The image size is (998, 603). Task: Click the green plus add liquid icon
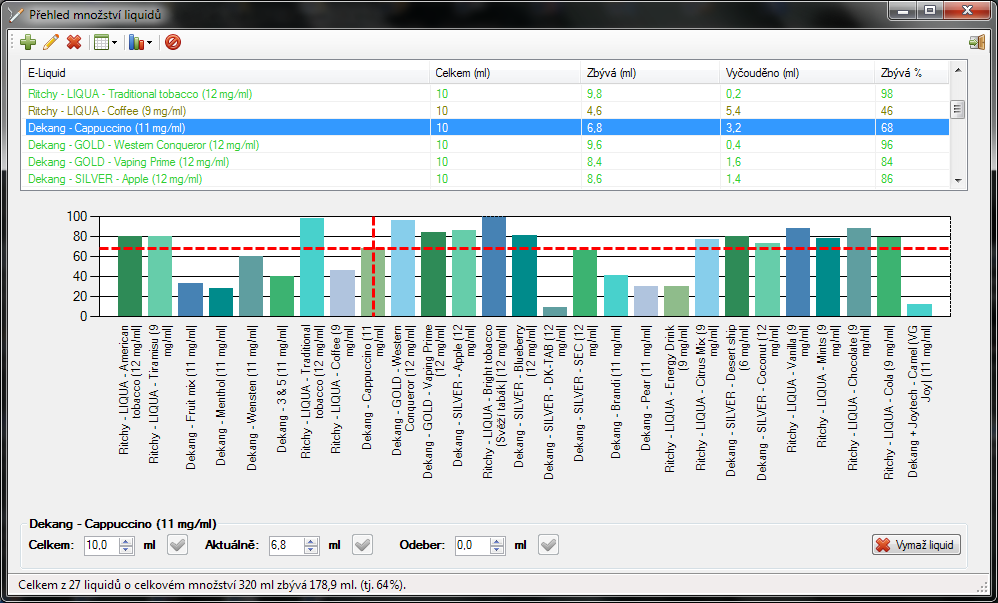[x=28, y=43]
